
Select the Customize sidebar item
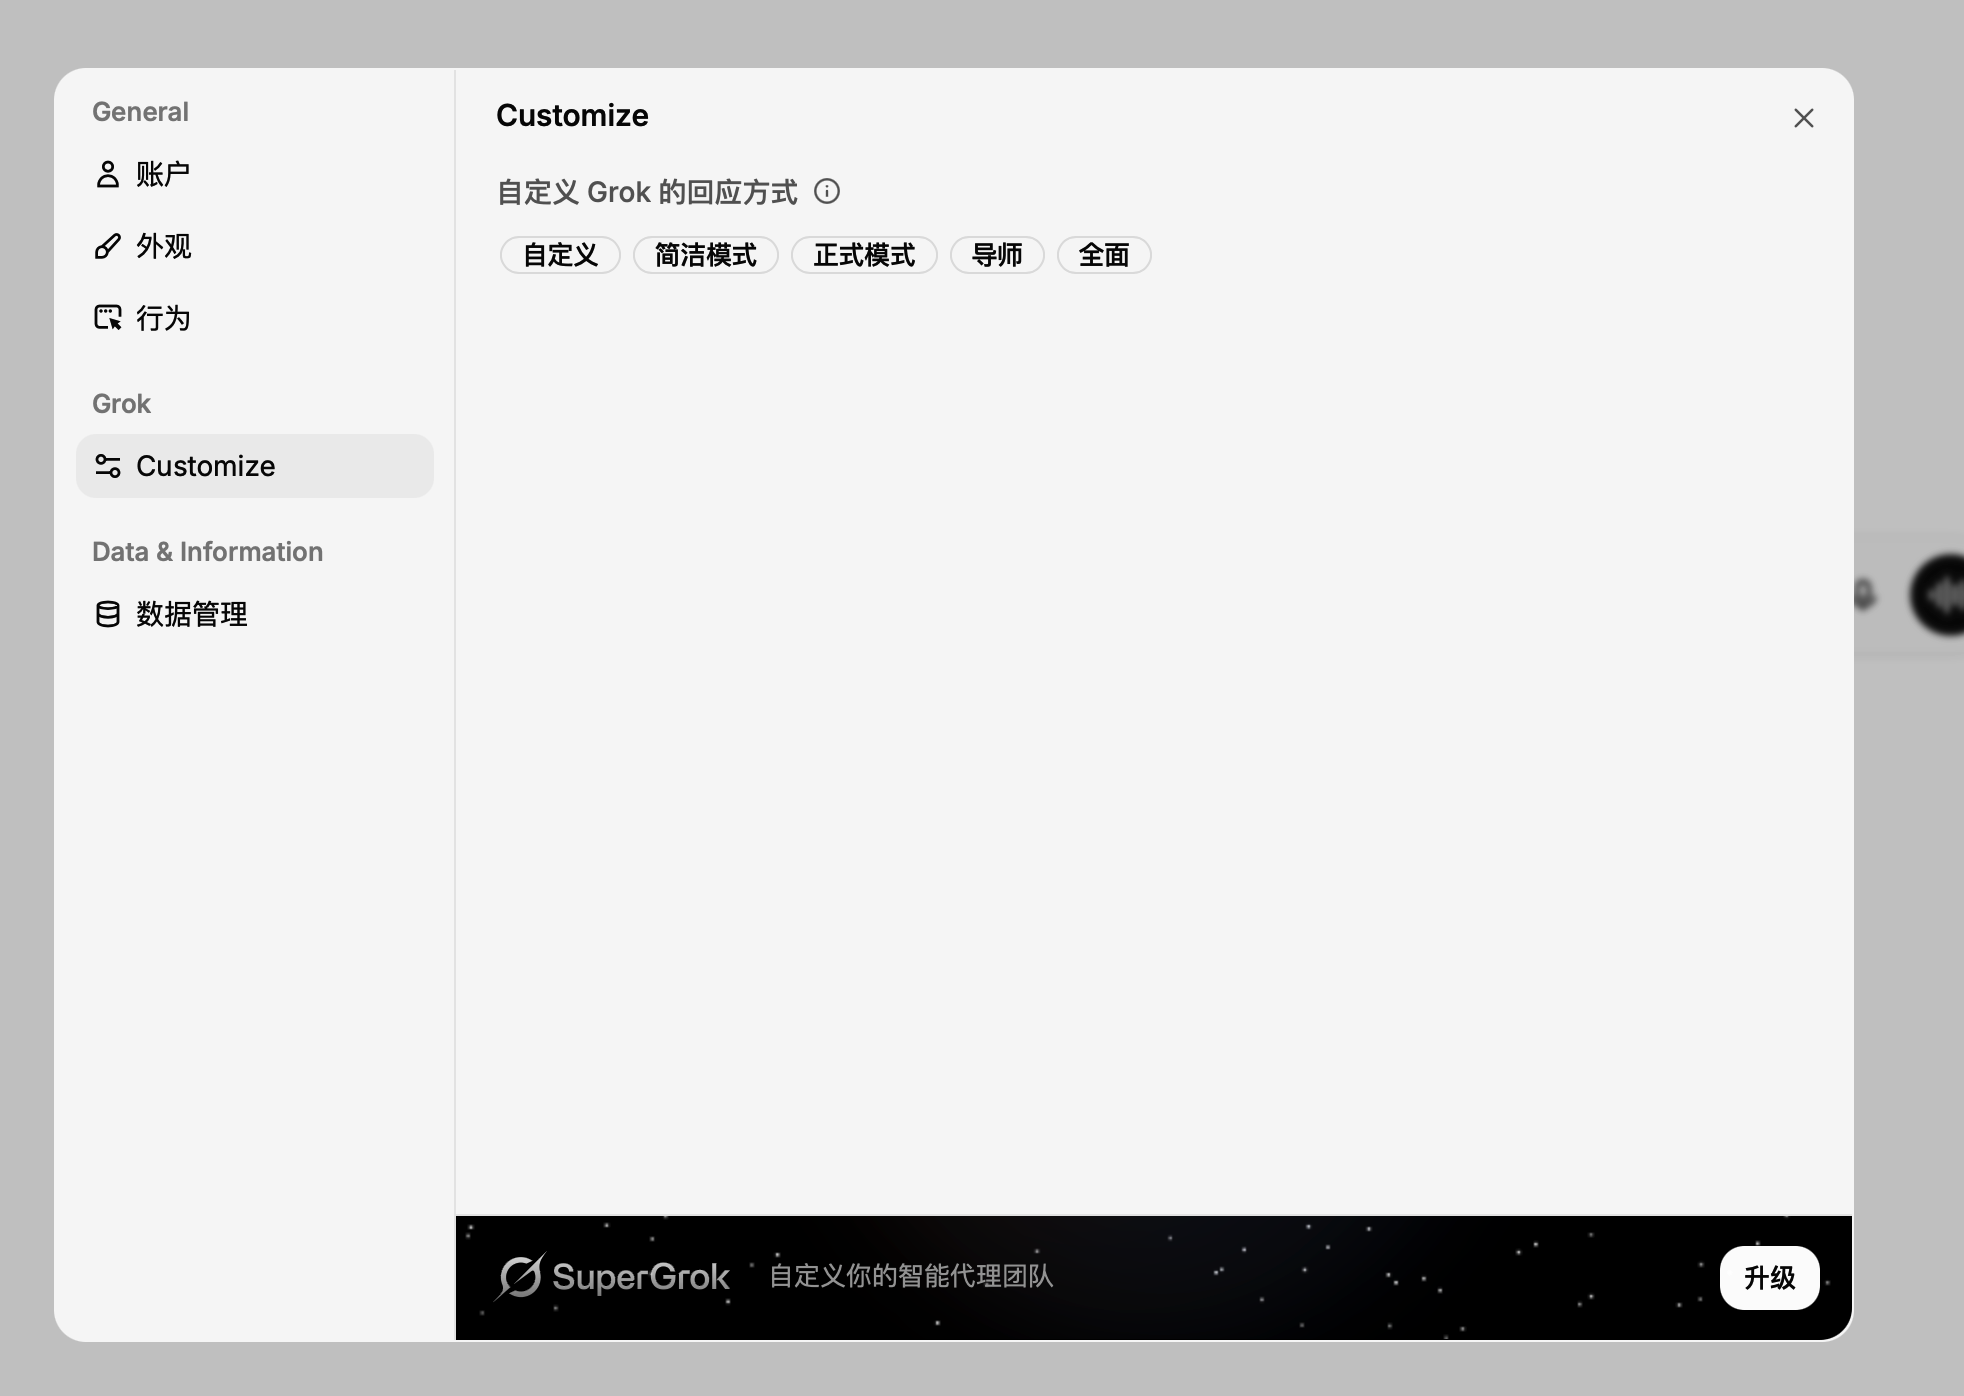coord(254,466)
